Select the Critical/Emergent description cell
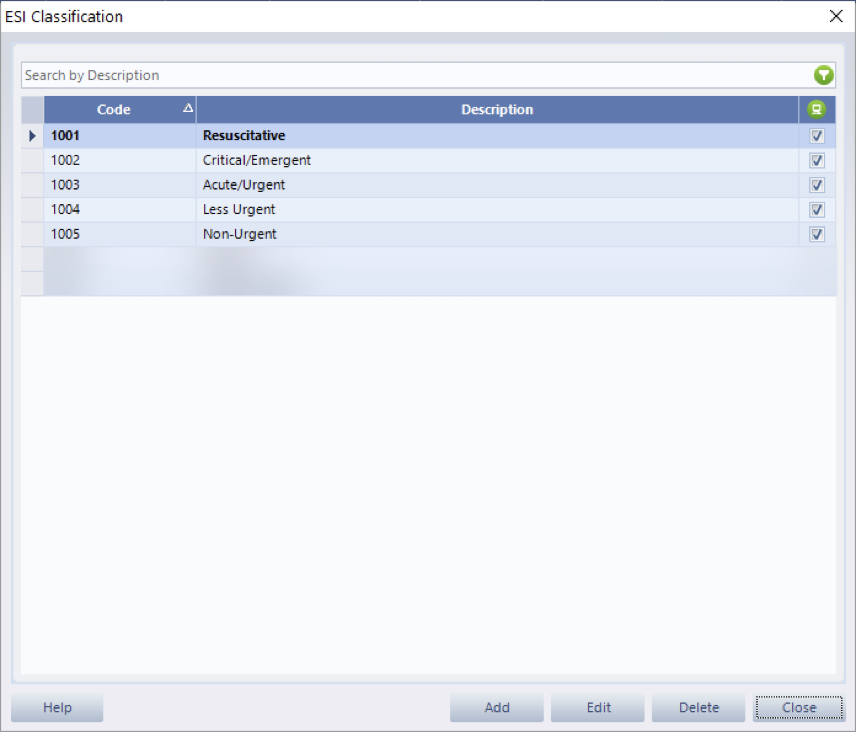856x732 pixels. click(257, 160)
